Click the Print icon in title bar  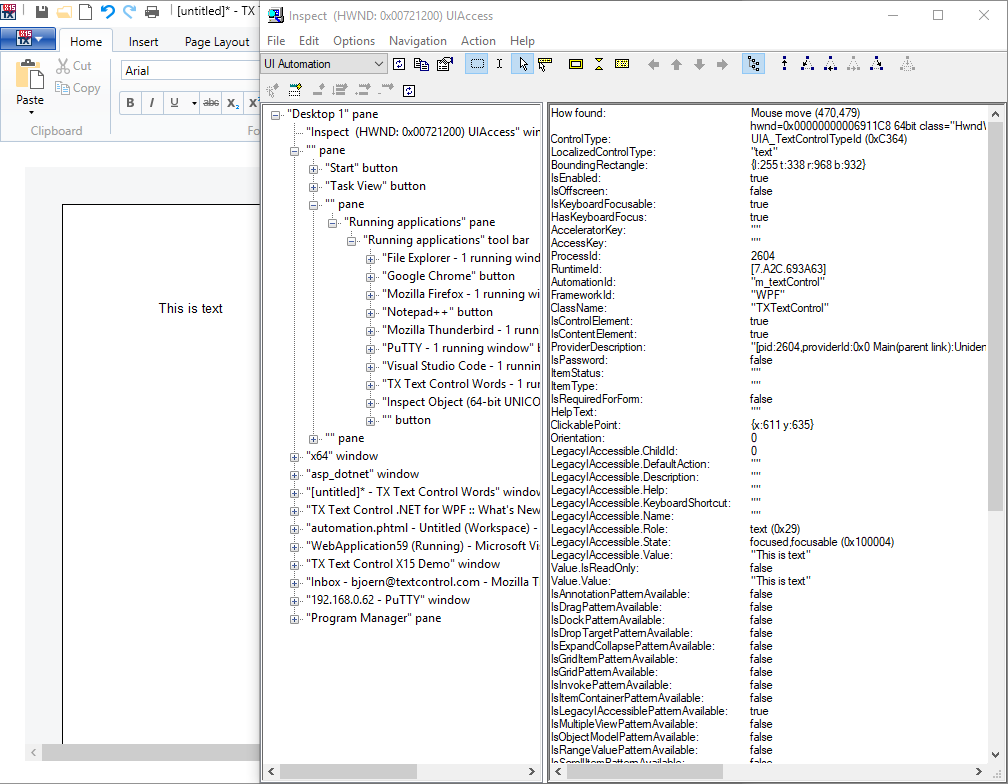(x=152, y=12)
